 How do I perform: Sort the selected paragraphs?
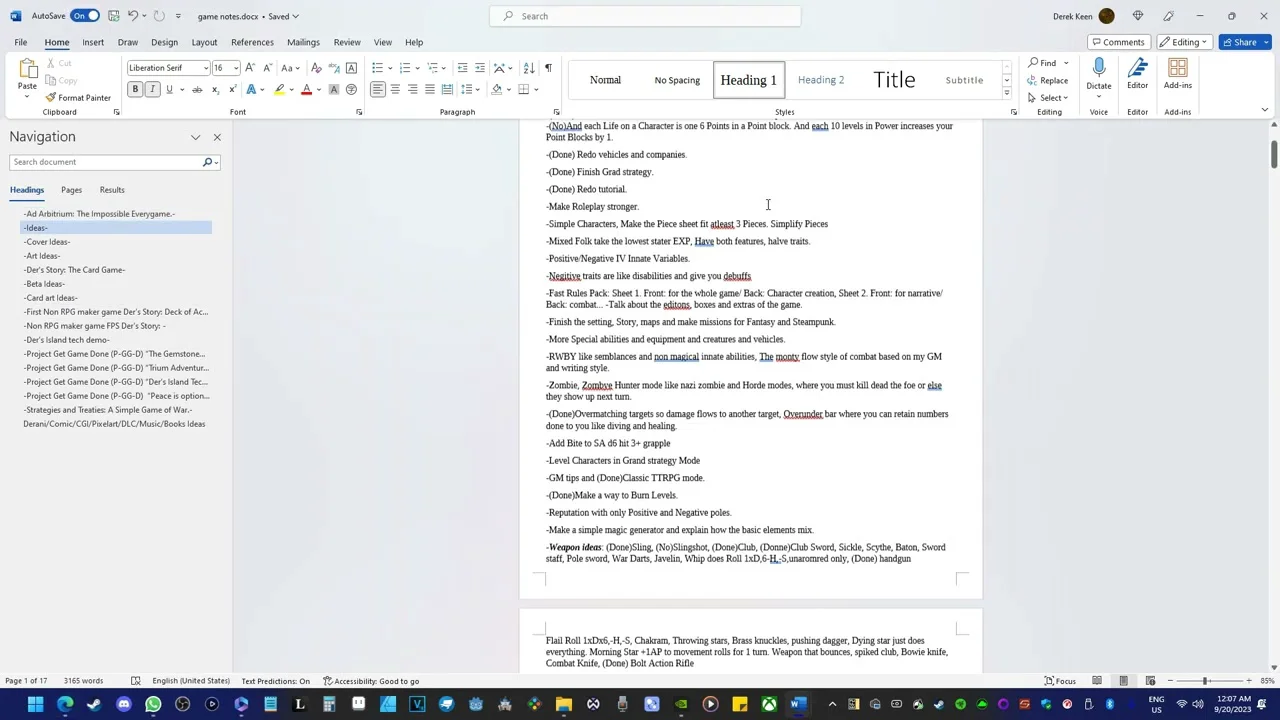point(529,68)
